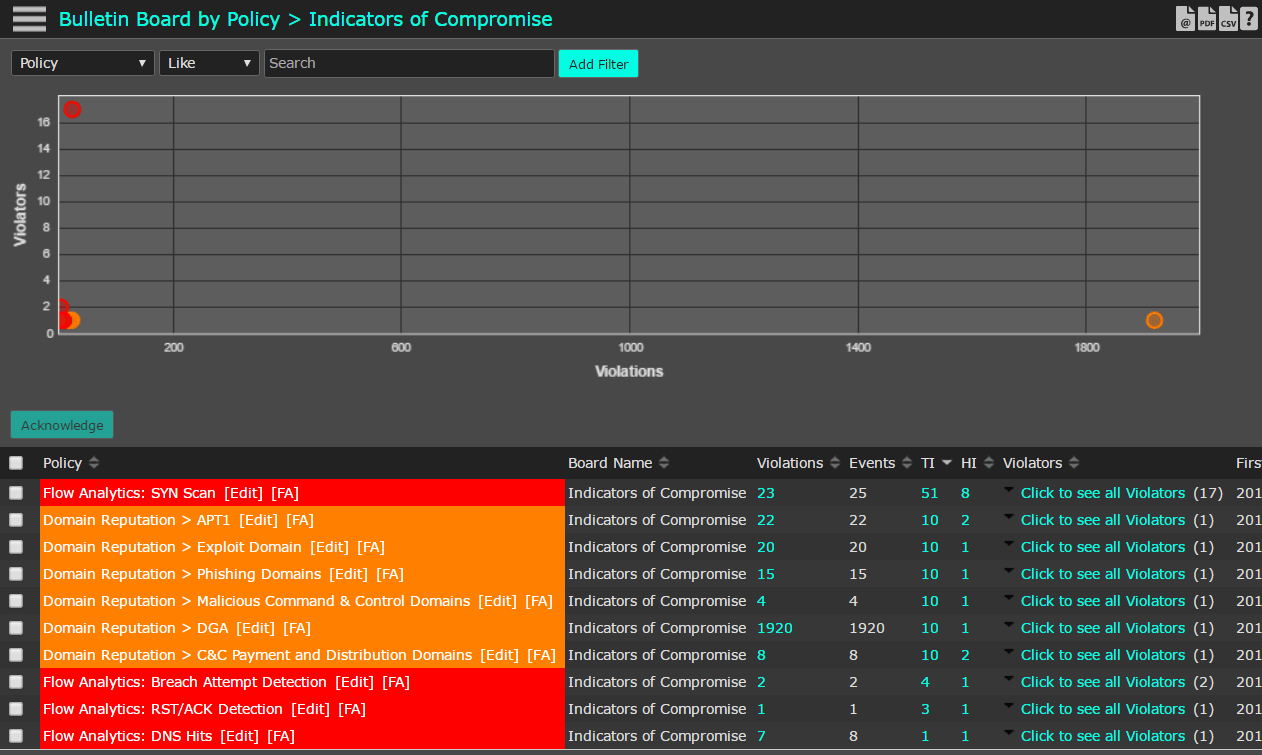
Task: Check the Phishing Domains row checkbox
Action: [x=16, y=574]
